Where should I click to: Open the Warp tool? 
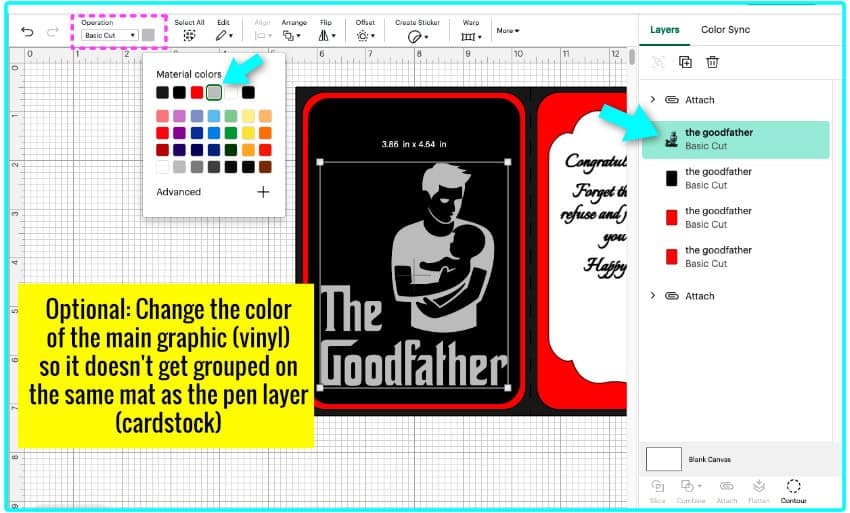[468, 36]
